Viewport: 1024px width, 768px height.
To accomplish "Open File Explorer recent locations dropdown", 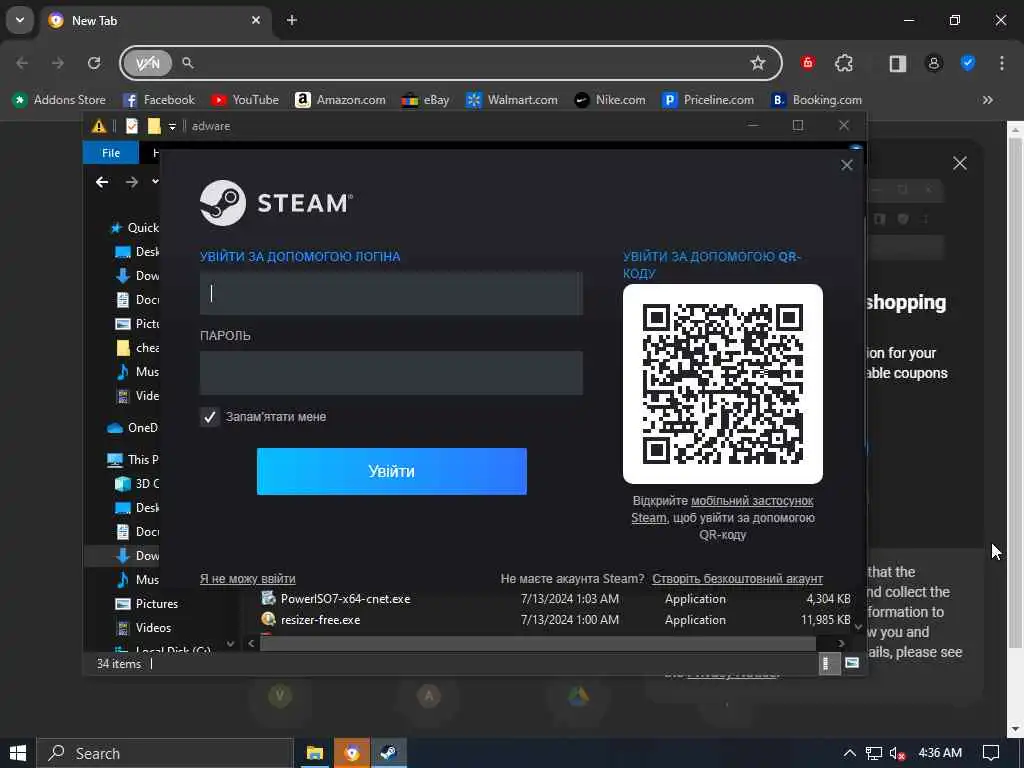I will (x=155, y=182).
